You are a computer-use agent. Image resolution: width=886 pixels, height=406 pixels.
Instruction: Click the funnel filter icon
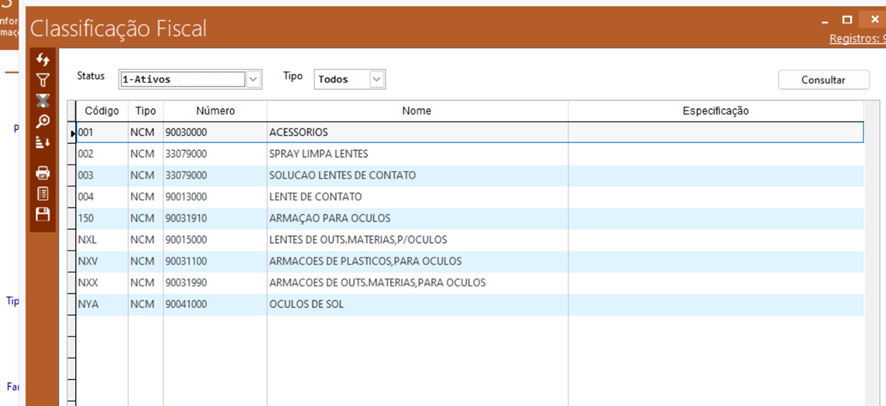pos(43,80)
